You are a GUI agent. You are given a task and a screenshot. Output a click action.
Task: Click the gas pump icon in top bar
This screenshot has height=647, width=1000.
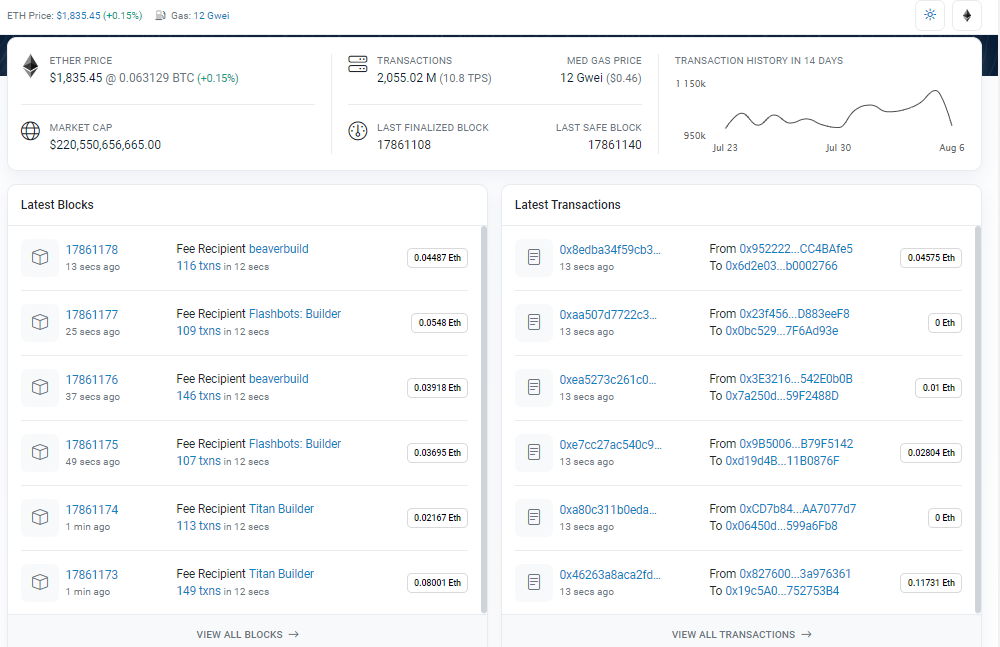pos(160,15)
